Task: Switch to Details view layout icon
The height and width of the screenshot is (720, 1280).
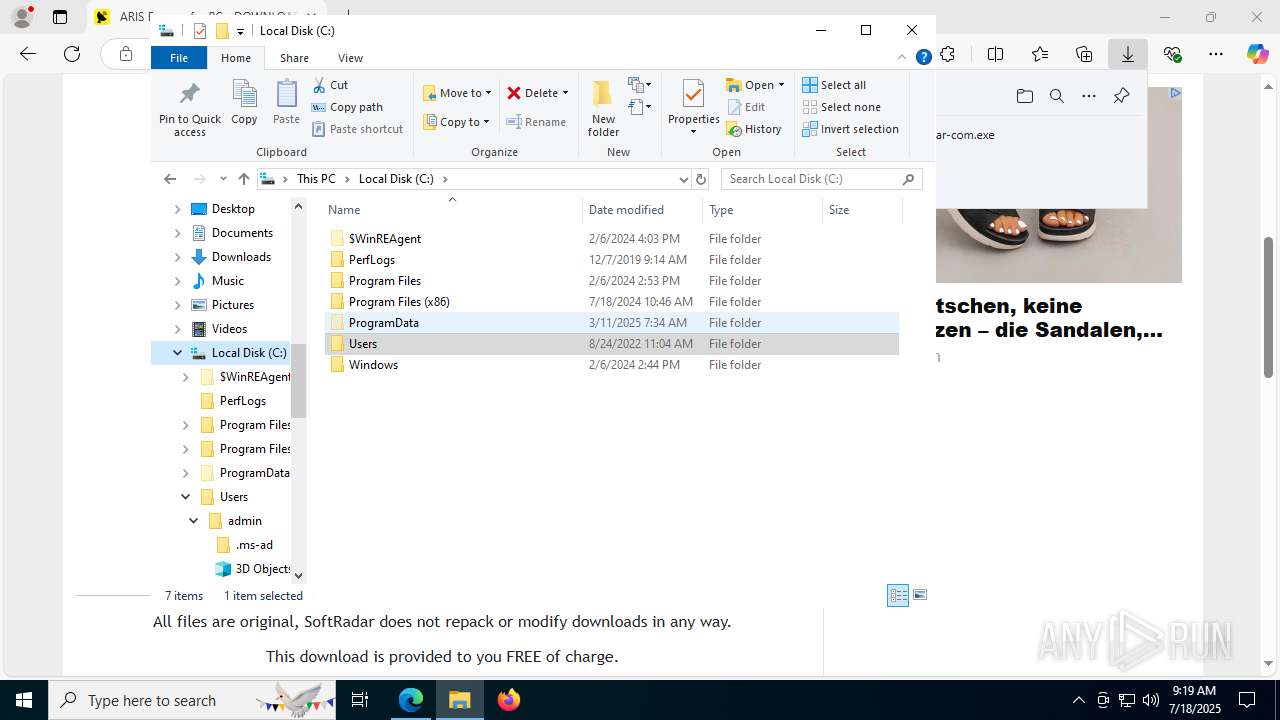Action: click(x=898, y=596)
